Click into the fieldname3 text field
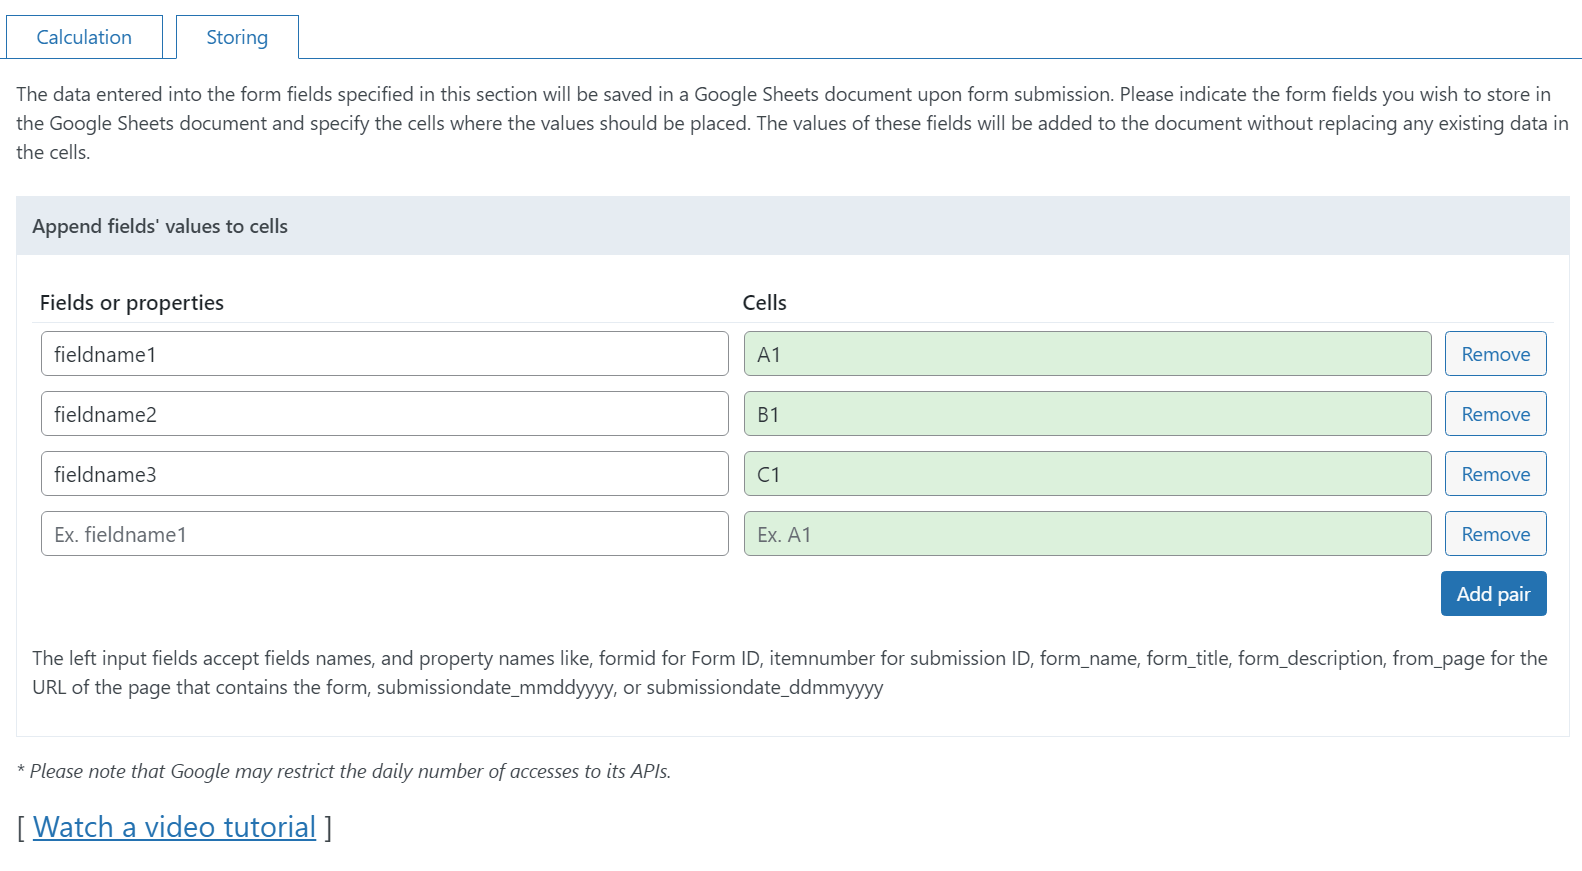Image resolution: width=1582 pixels, height=871 pixels. click(384, 474)
